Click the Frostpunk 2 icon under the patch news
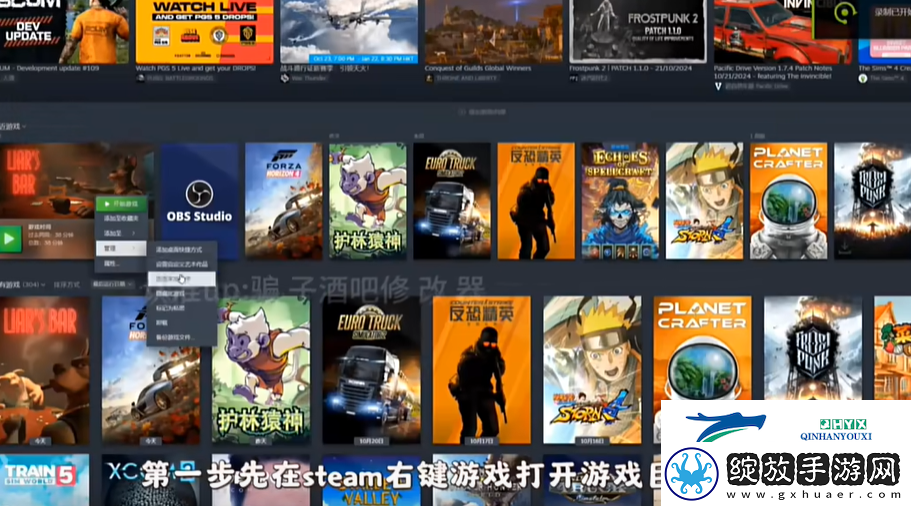The image size is (911, 506). point(573,78)
